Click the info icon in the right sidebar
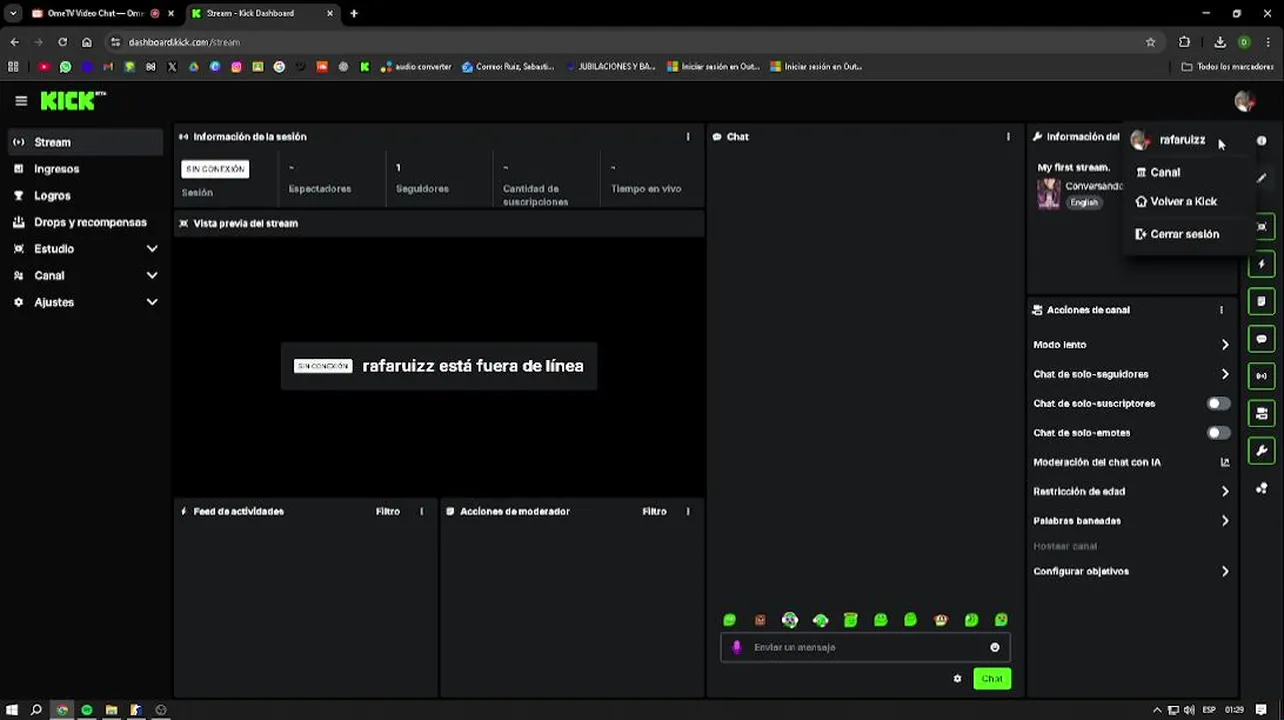Image resolution: width=1284 pixels, height=720 pixels. coord(1261,141)
